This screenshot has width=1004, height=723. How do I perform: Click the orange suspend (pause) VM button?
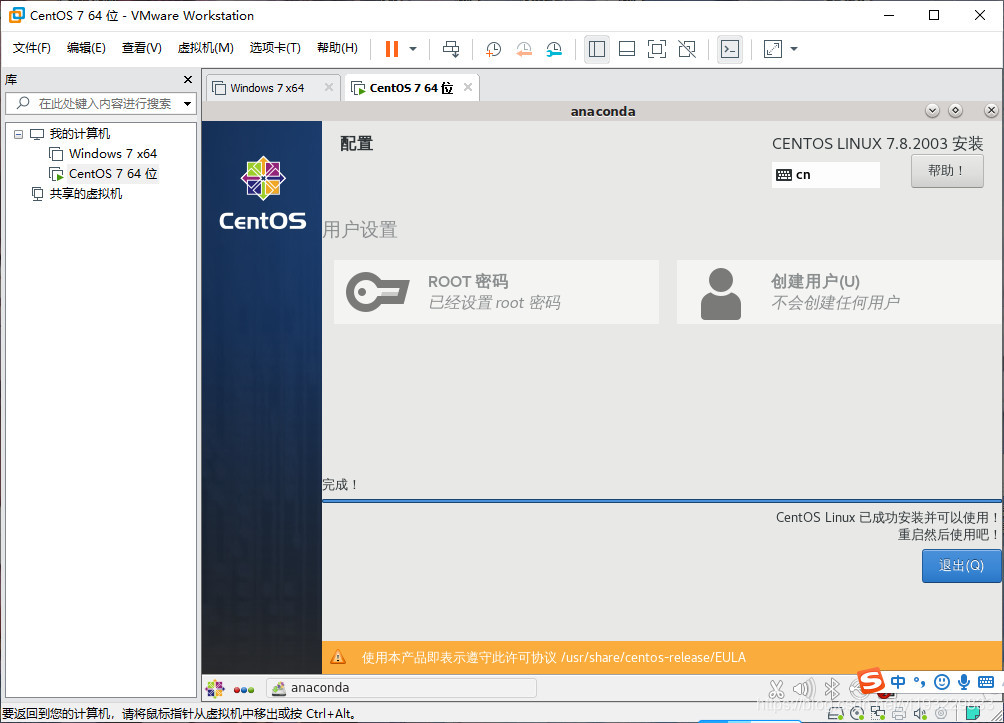(x=392, y=49)
